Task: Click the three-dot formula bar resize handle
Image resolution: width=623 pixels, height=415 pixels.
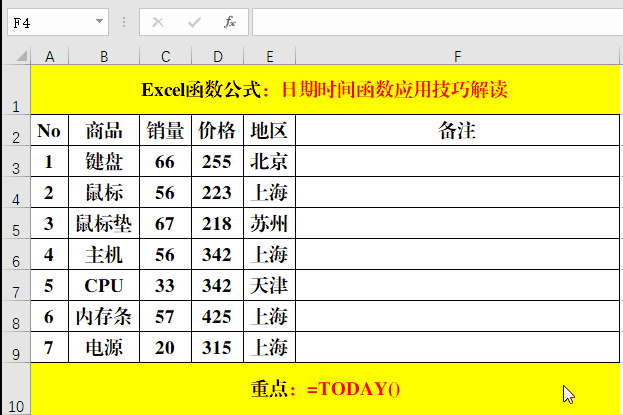Action: (124, 22)
